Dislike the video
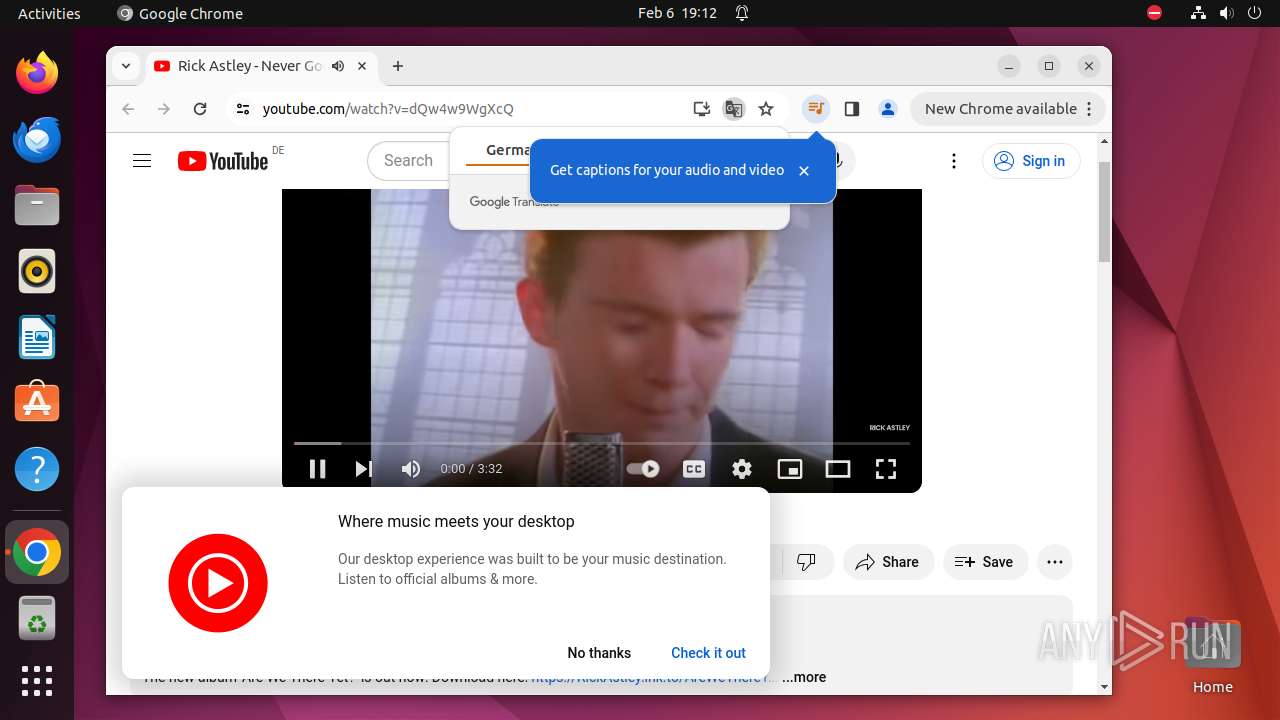This screenshot has height=720, width=1280. 806,562
